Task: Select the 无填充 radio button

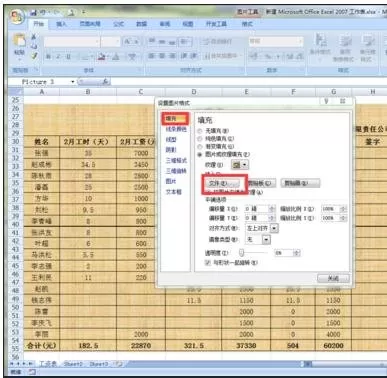Action: coord(200,131)
